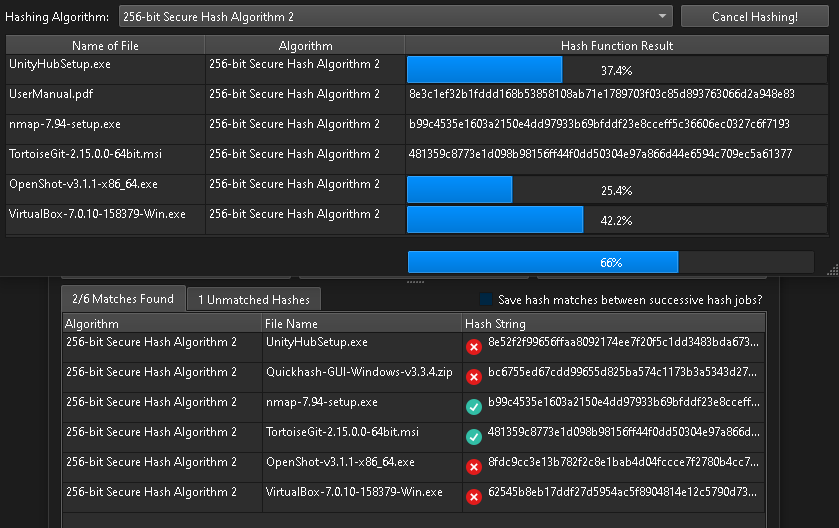Image resolution: width=839 pixels, height=528 pixels.
Task: Click red X icon for UnityHubSetup.exe row
Action: coord(474,347)
